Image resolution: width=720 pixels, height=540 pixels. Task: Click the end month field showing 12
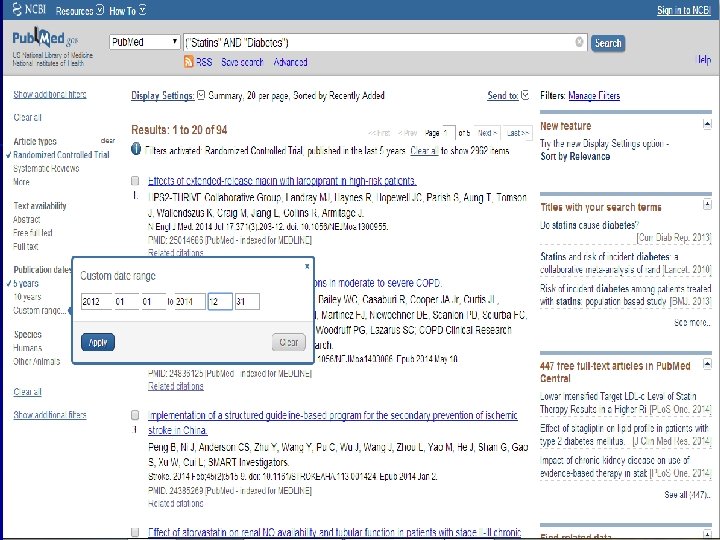pyautogui.click(x=220, y=302)
